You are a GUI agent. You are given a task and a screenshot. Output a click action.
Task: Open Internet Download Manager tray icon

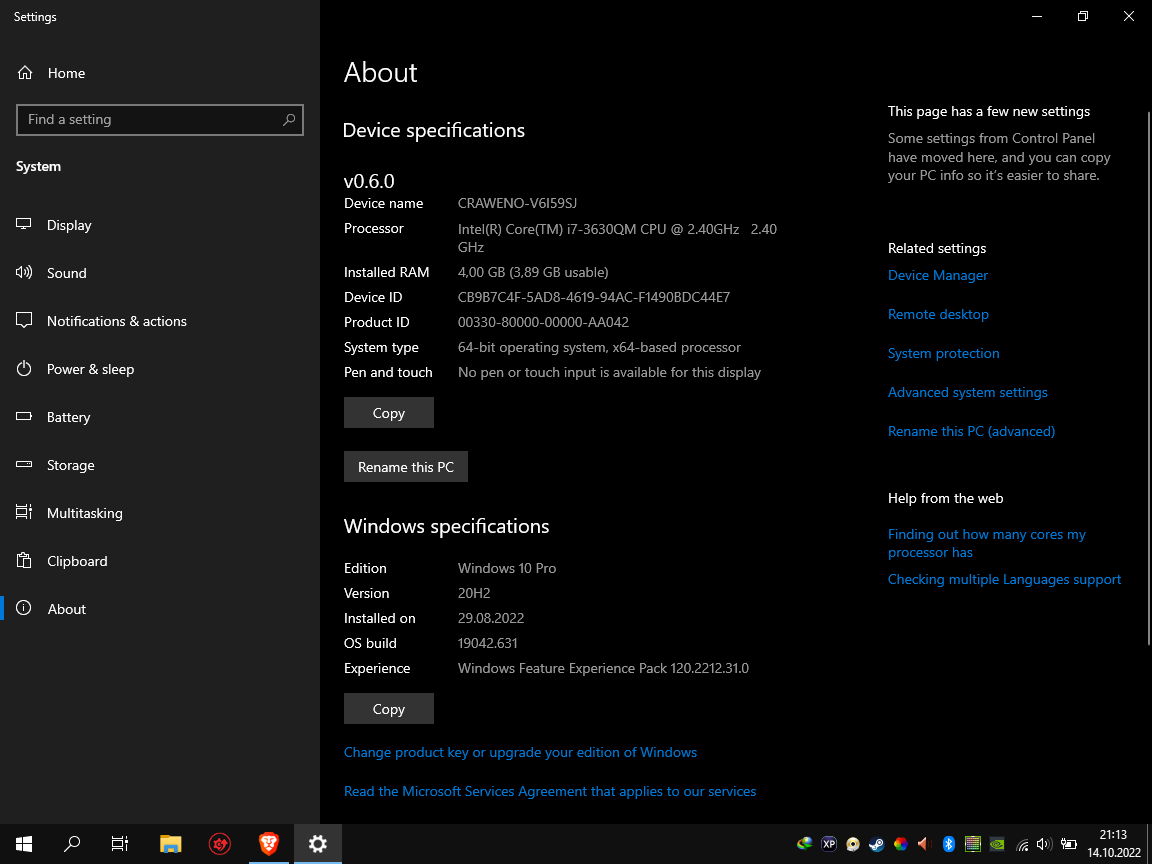[x=804, y=844]
